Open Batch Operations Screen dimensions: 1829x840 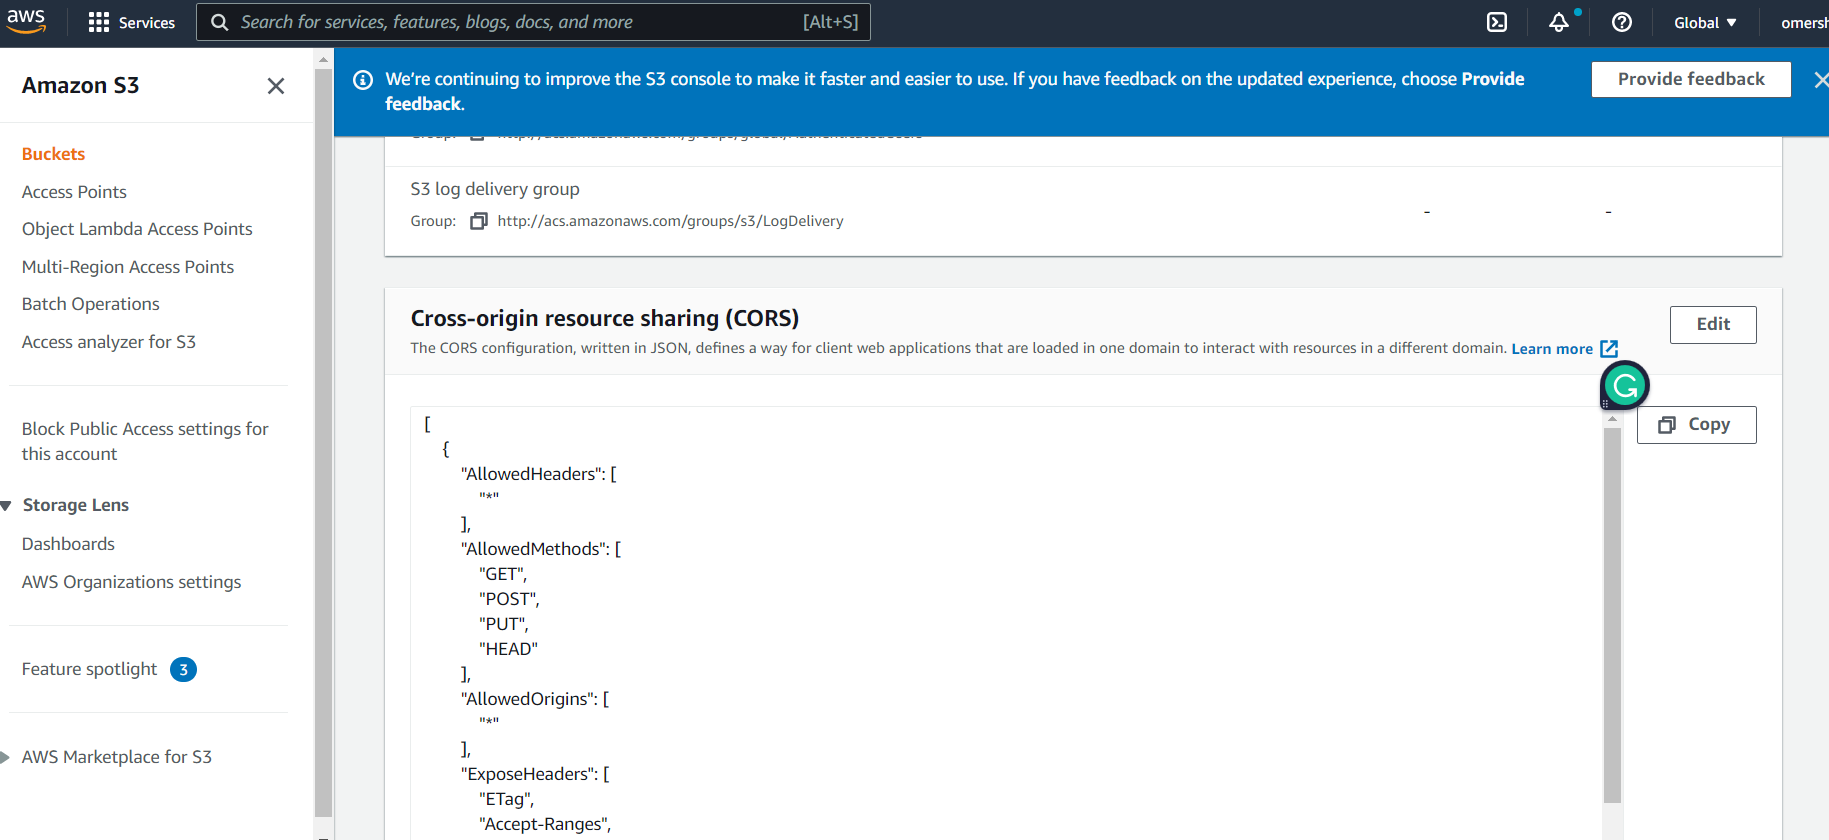(91, 304)
